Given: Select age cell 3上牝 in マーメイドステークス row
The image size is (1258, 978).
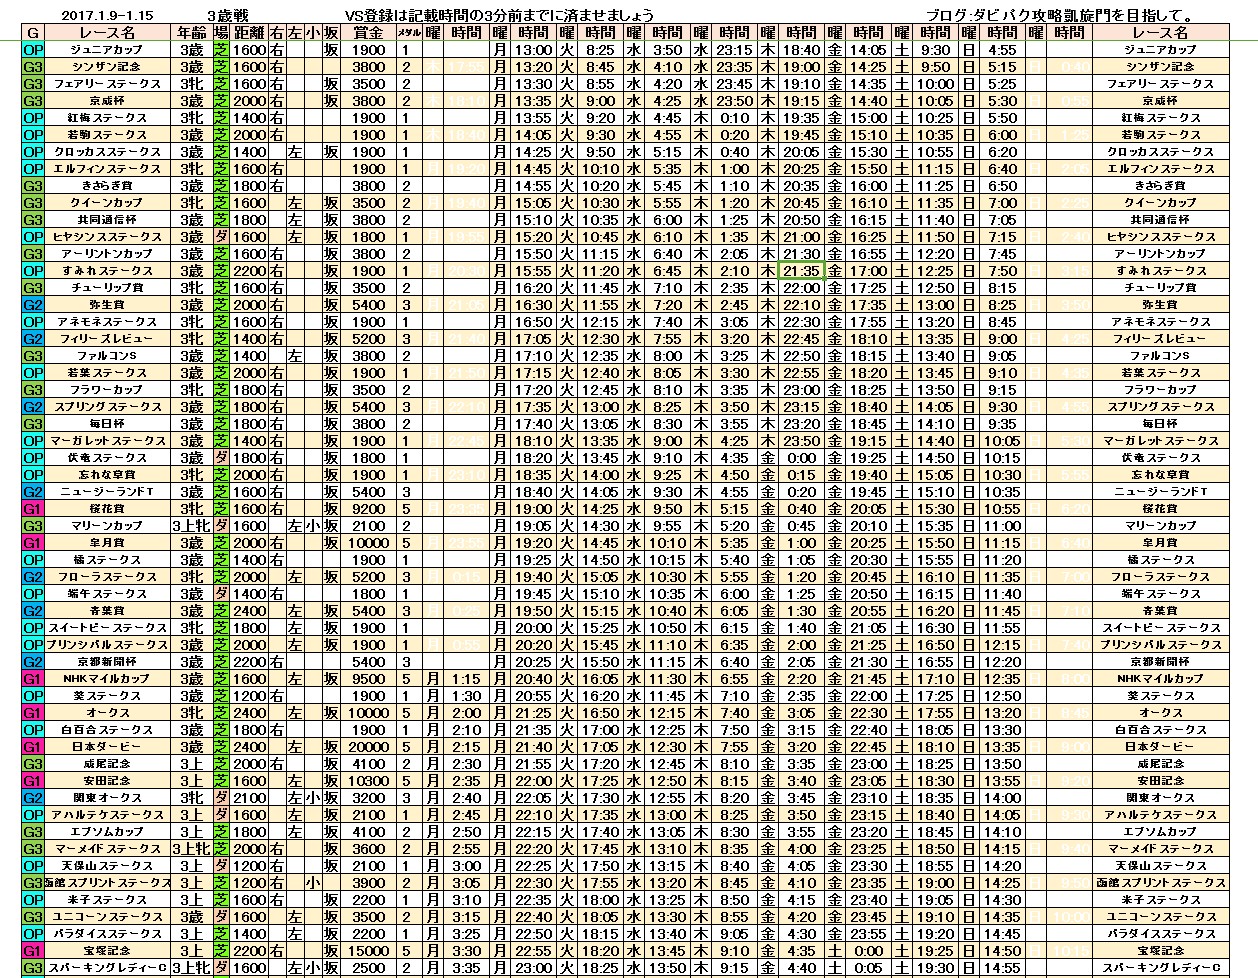Looking at the screenshot, I should 190,849.
